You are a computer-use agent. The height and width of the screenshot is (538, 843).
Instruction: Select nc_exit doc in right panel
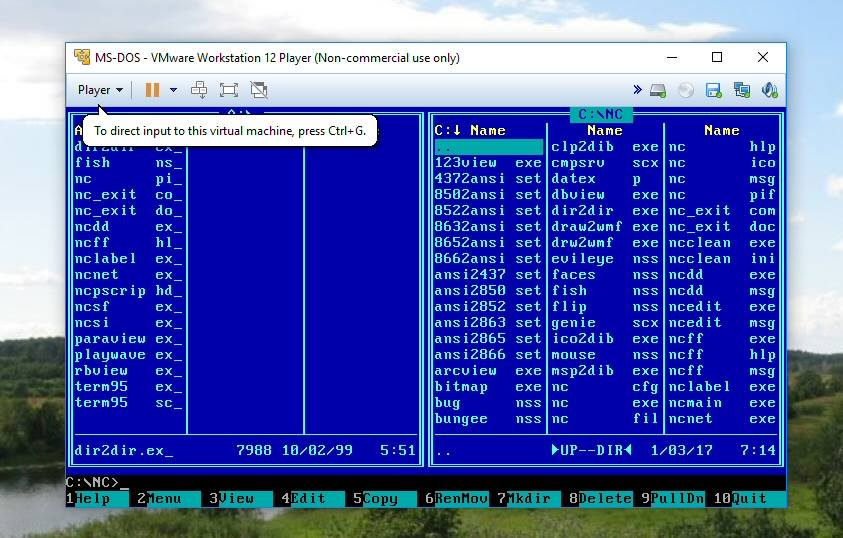tap(722, 227)
